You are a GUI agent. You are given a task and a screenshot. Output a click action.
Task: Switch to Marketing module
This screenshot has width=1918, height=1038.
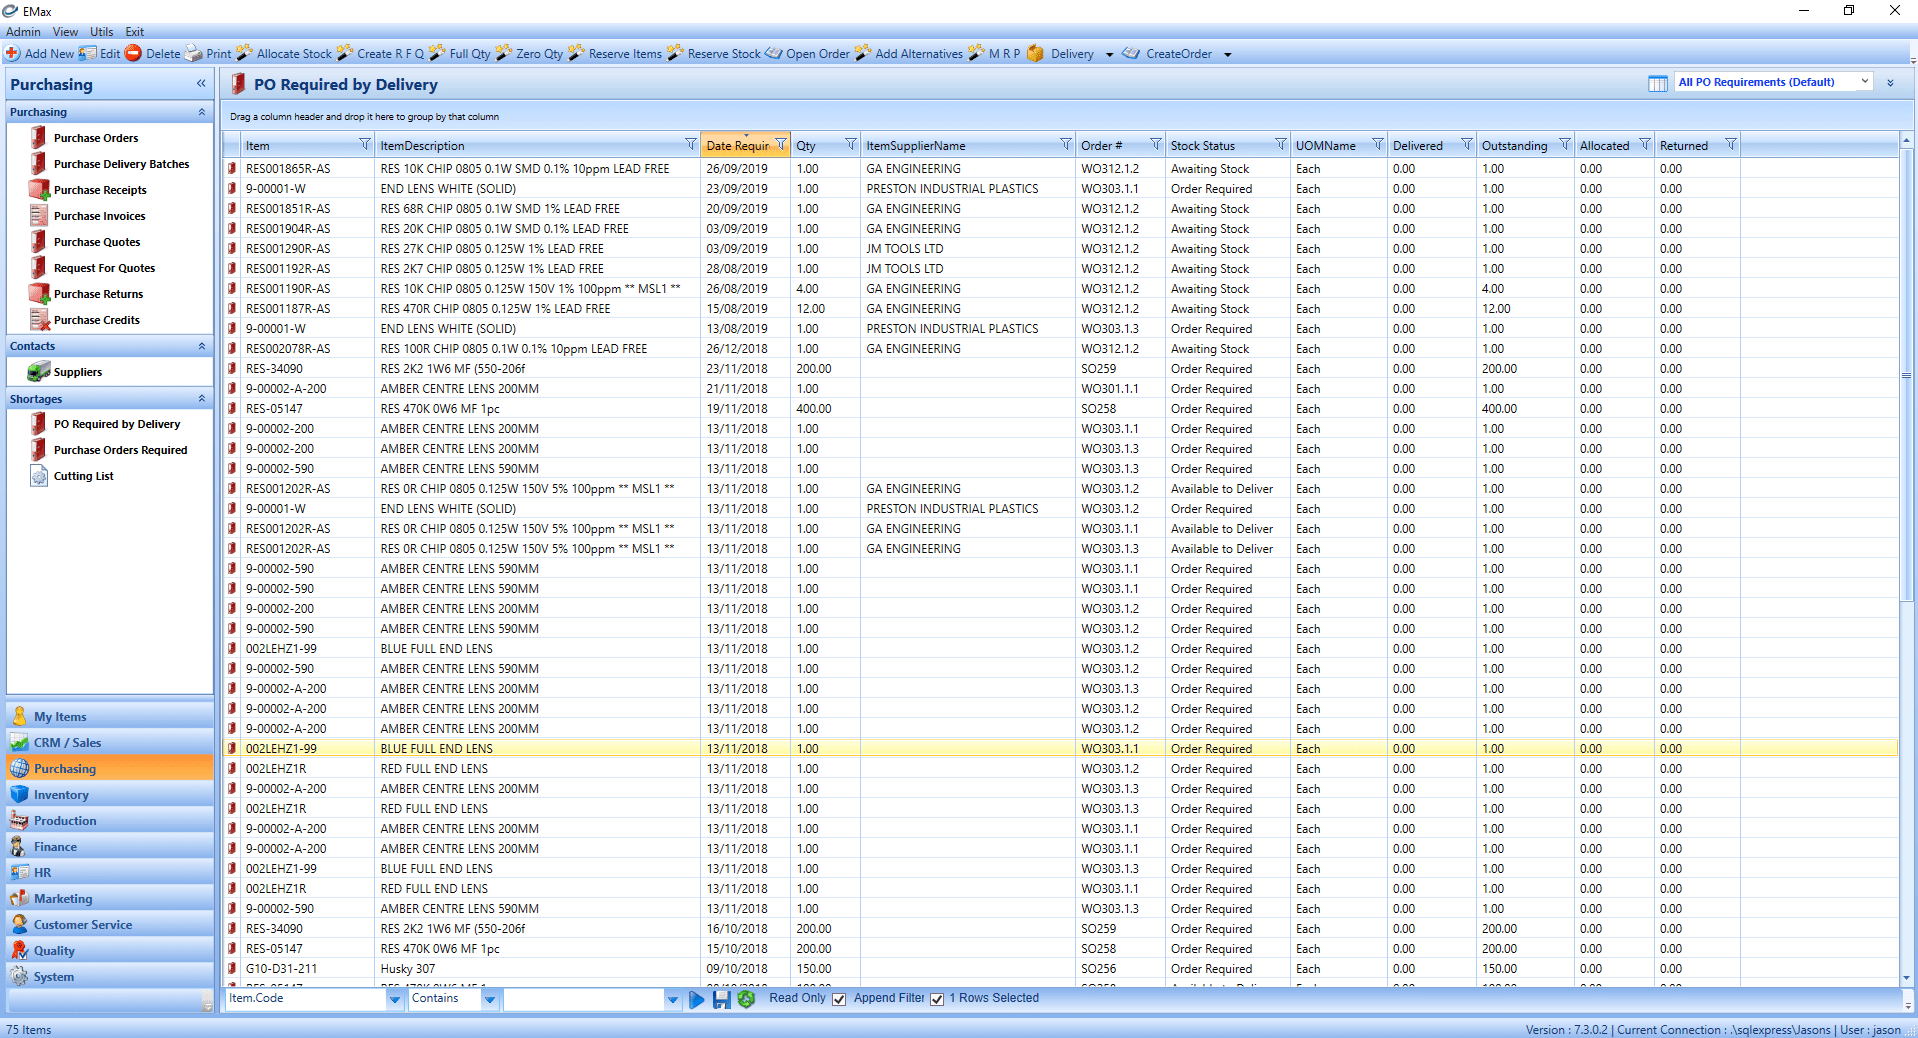110,898
